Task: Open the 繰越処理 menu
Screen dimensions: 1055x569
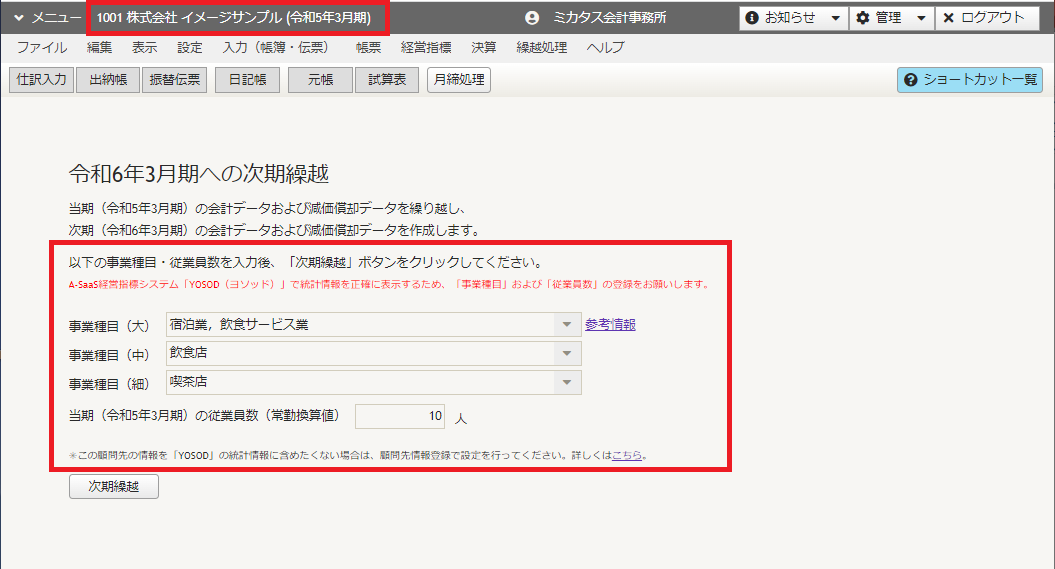Action: 542,47
